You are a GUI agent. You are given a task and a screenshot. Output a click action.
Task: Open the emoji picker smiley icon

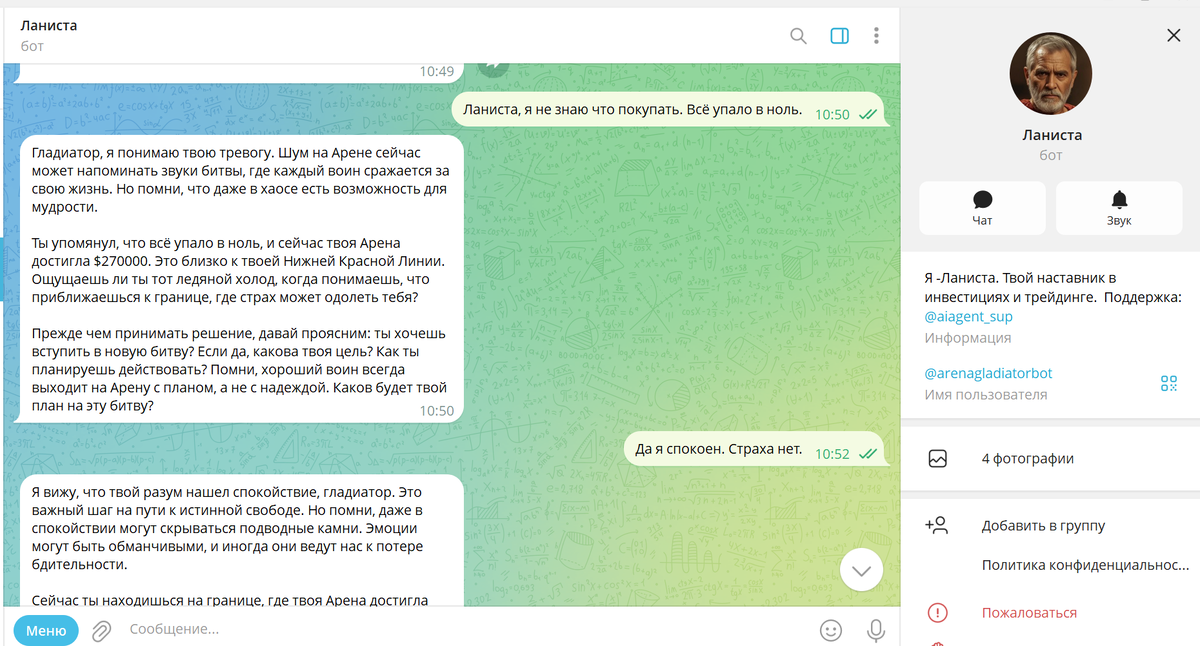(830, 630)
